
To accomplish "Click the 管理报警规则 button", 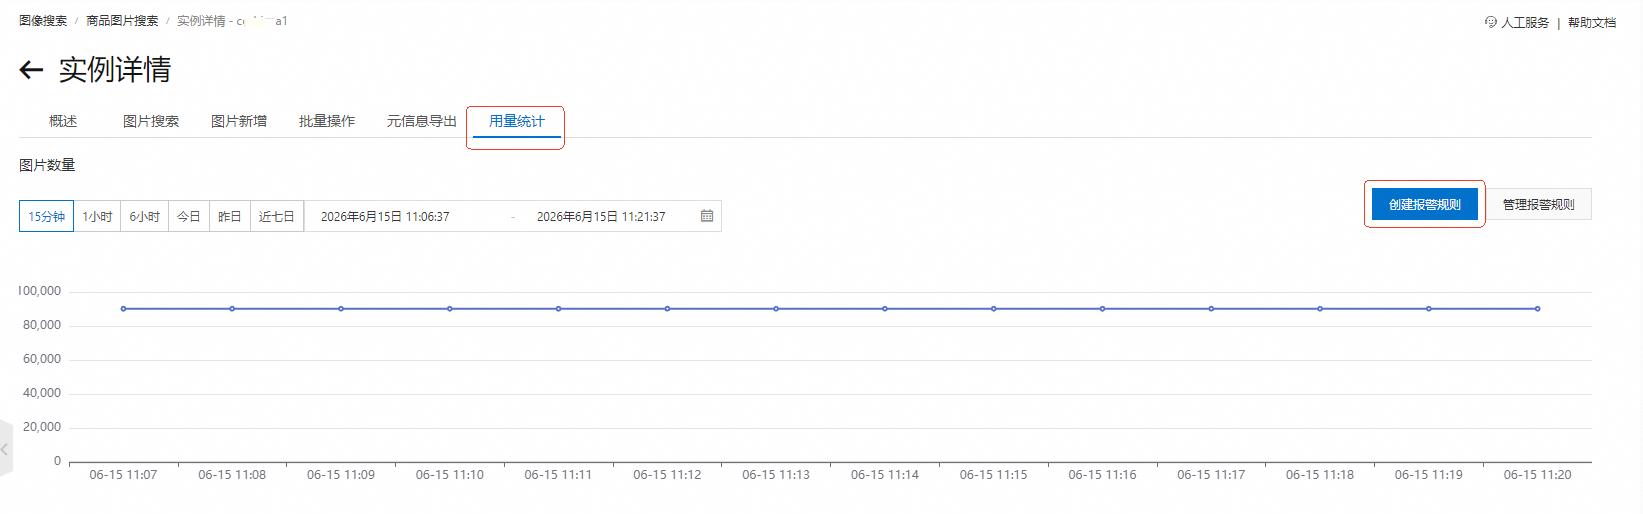I will (x=1539, y=204).
